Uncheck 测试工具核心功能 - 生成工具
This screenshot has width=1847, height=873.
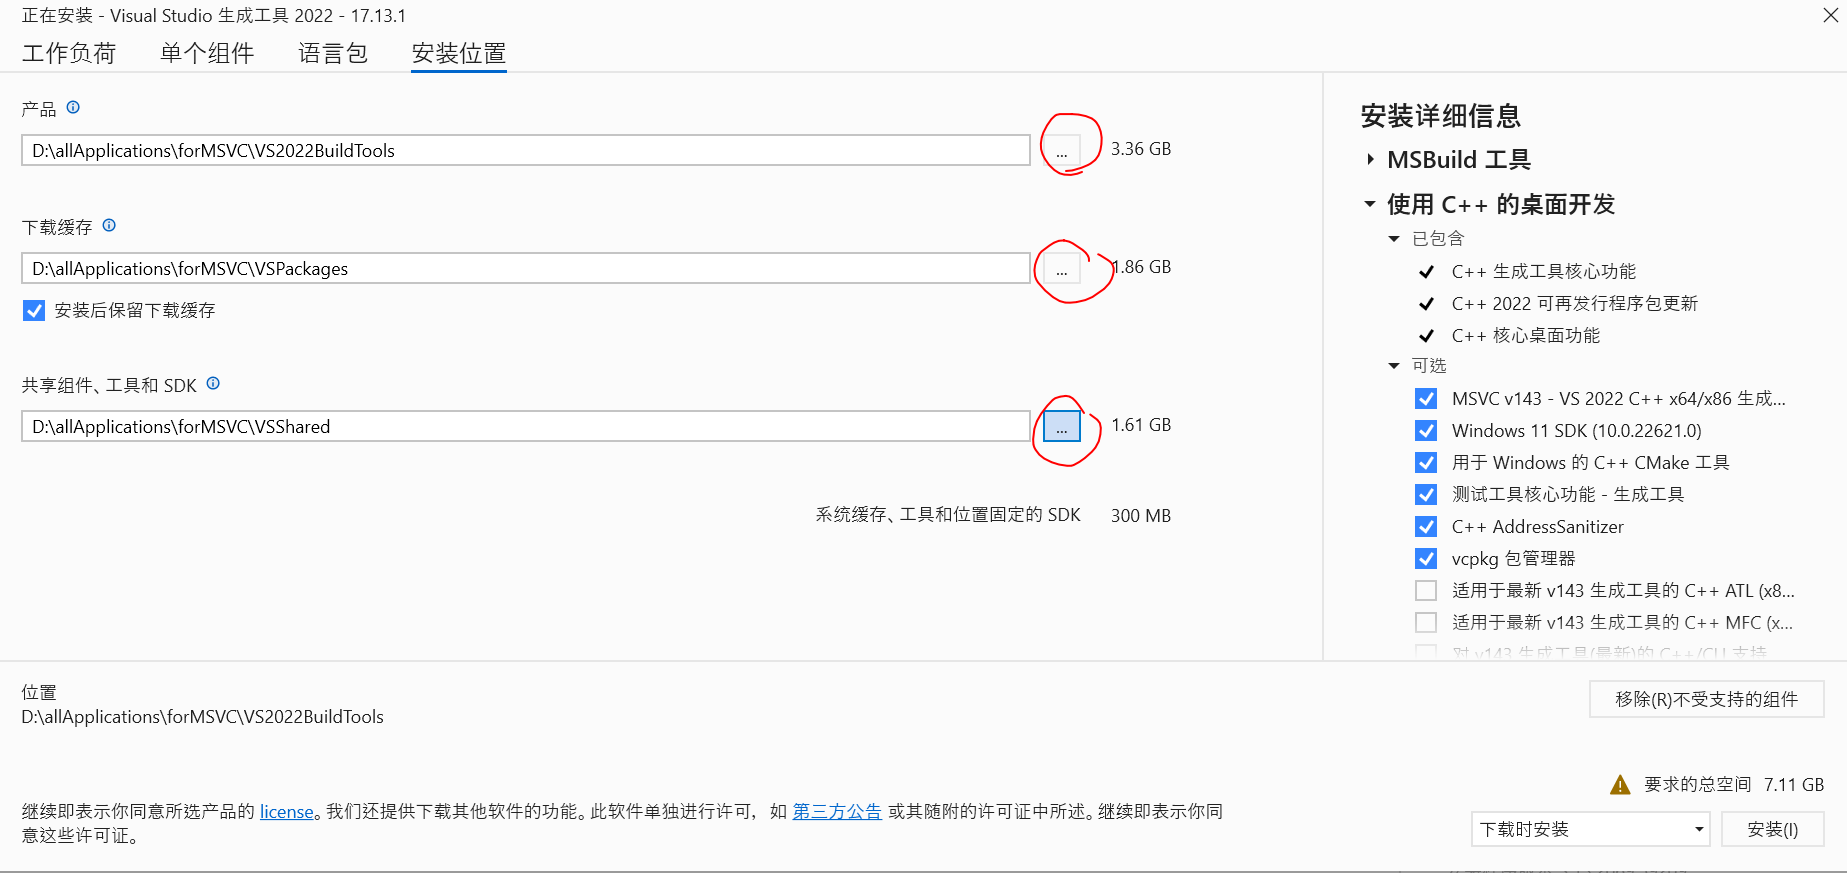pyautogui.click(x=1426, y=494)
